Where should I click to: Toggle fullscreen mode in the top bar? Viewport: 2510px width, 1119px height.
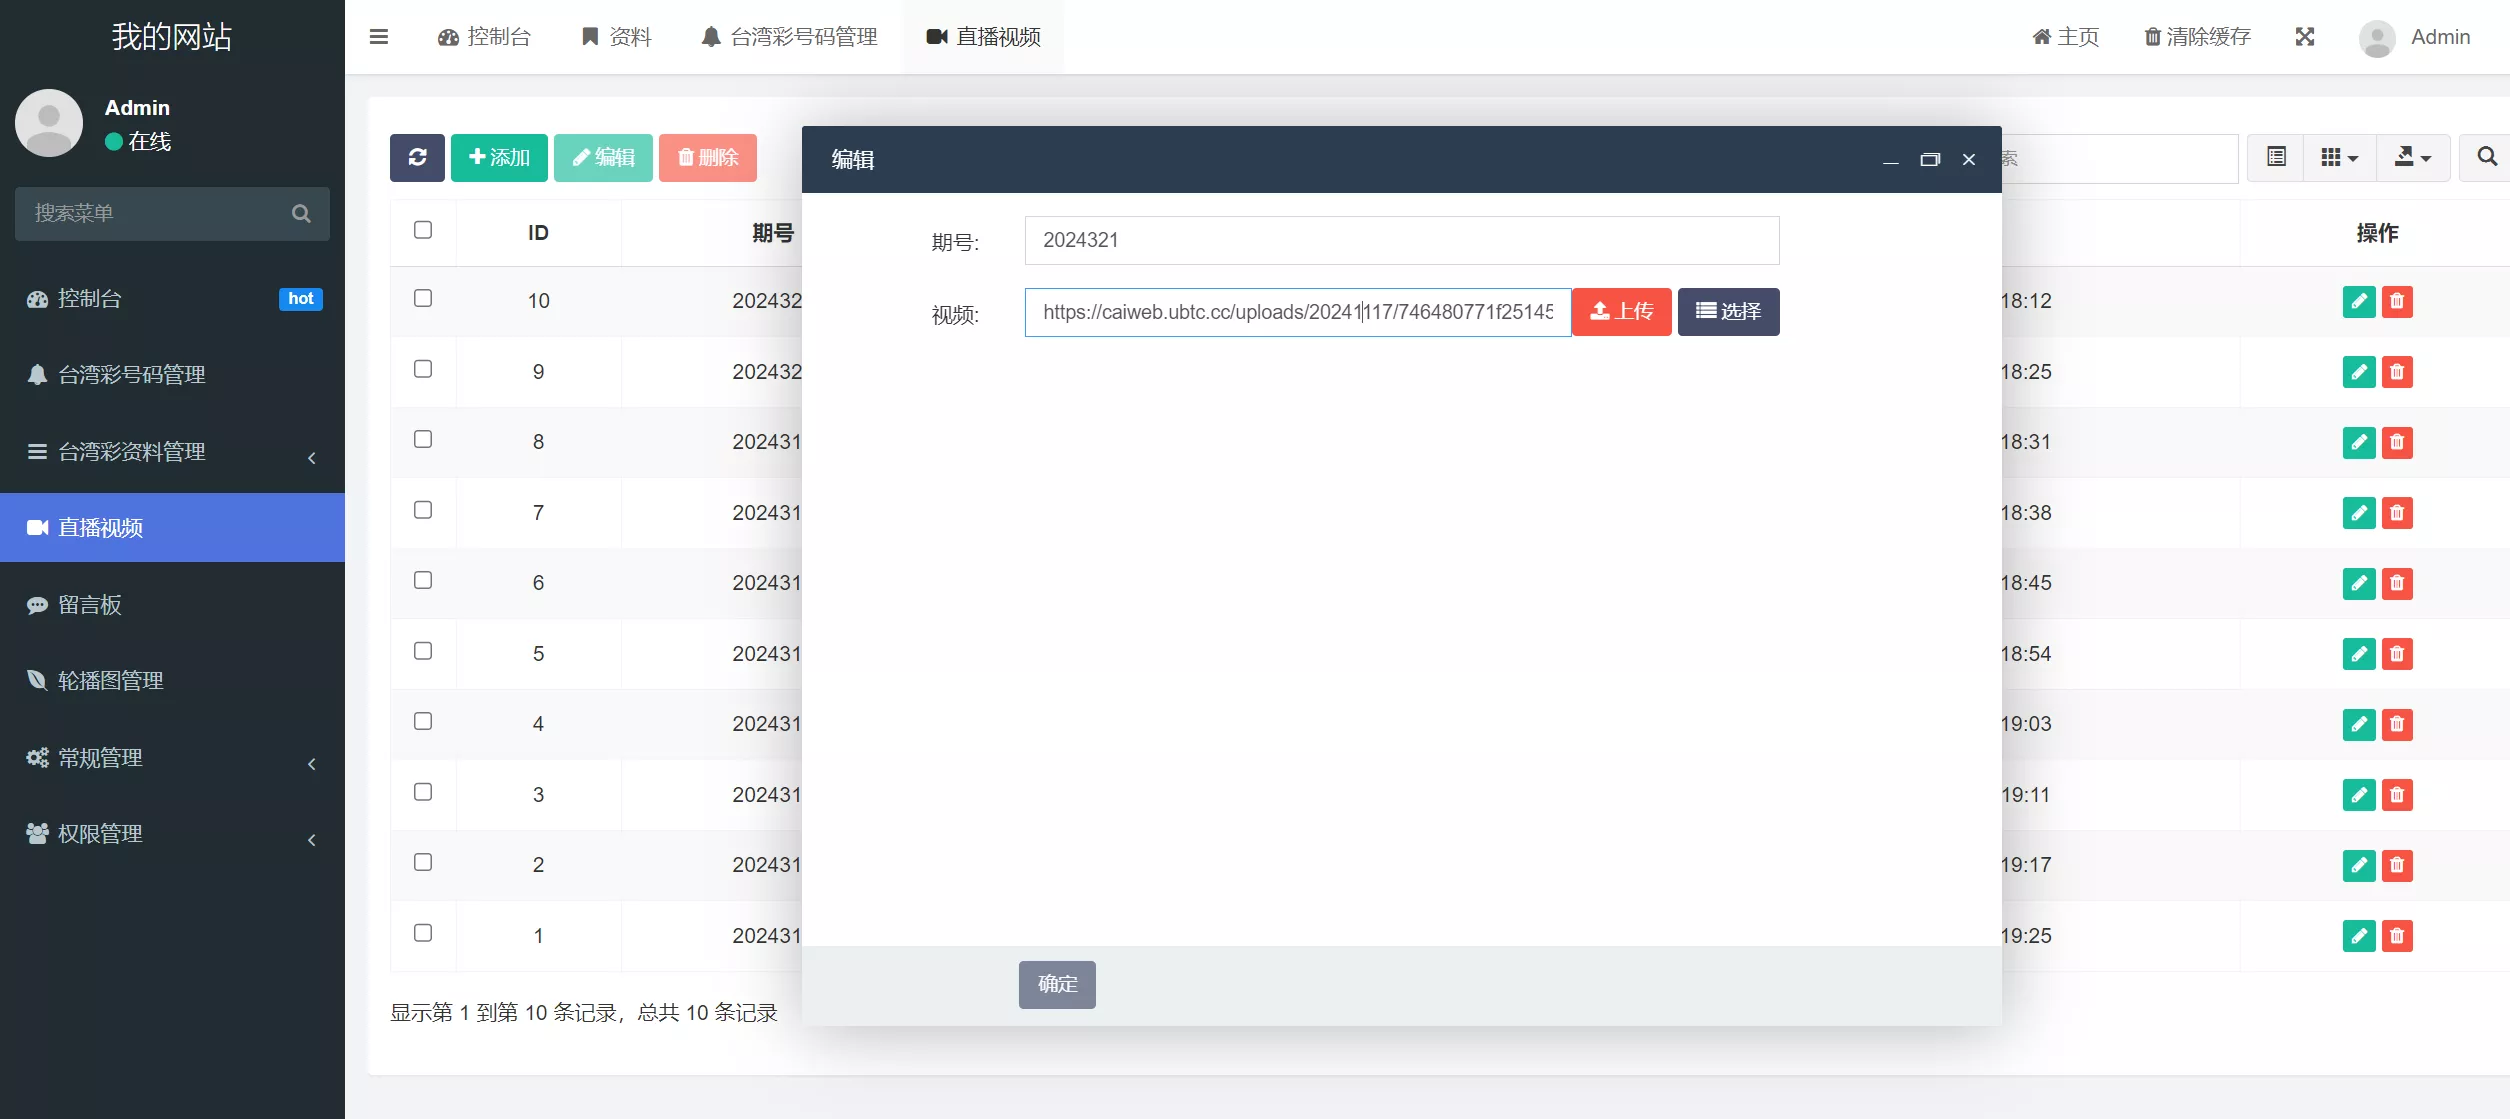pos(2304,36)
